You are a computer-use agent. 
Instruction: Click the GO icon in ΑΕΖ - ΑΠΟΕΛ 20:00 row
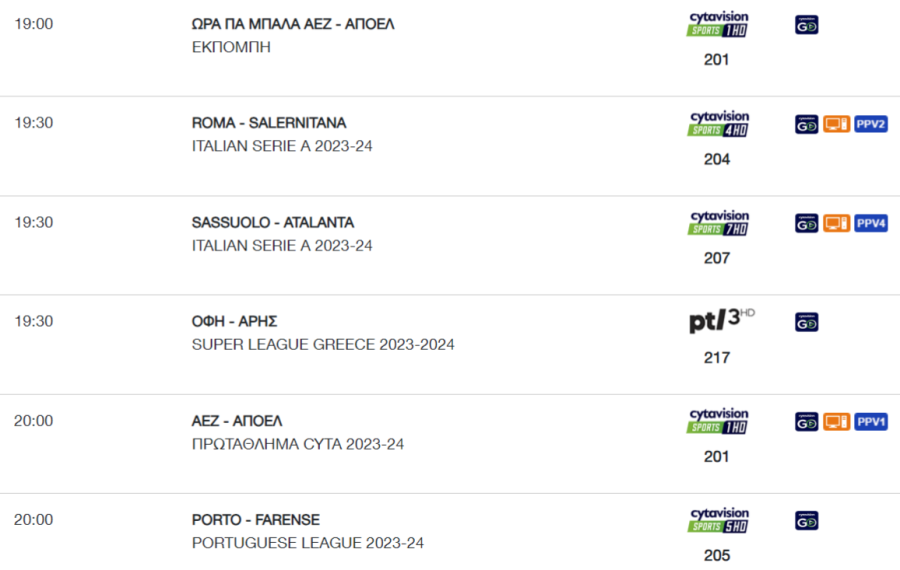tap(806, 422)
